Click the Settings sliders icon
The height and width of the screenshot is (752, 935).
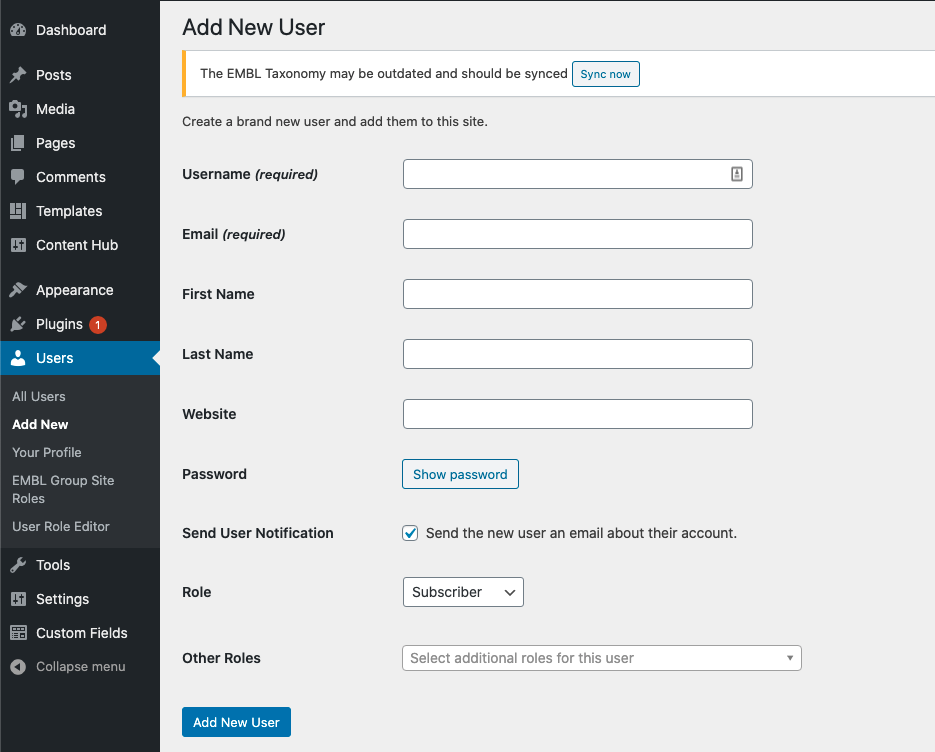point(18,599)
